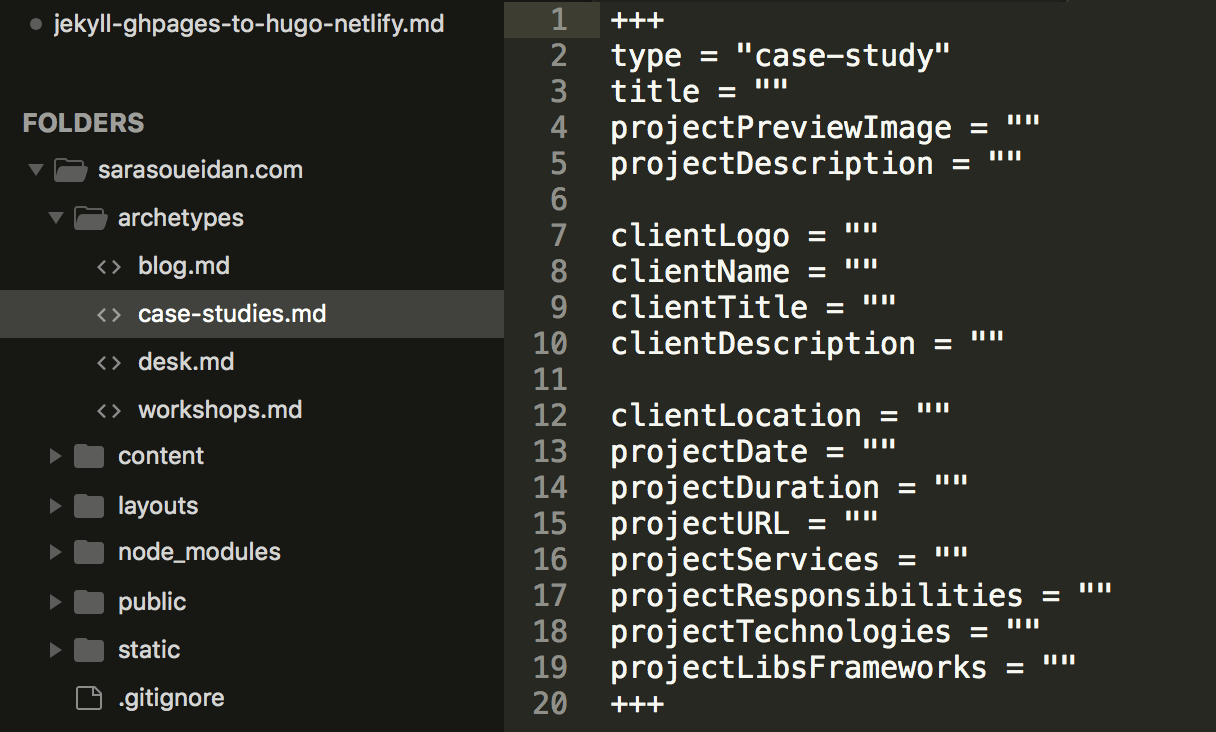
Task: Click the archetypes open folder icon
Action: pos(90,218)
